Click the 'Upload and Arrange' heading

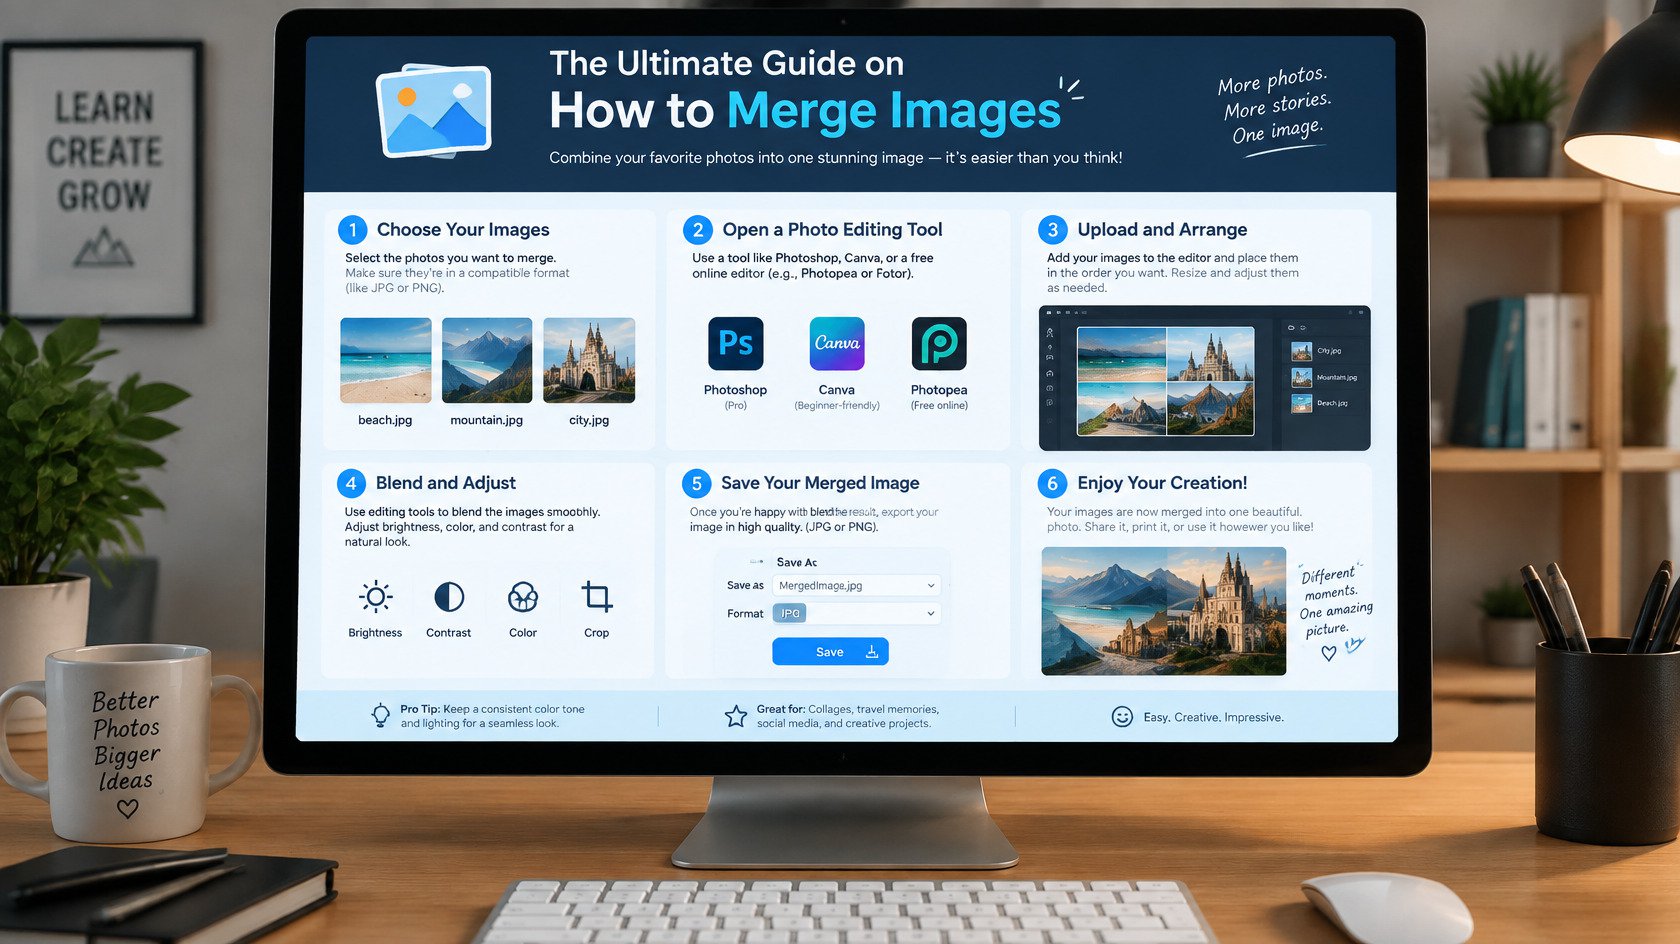1162,230
